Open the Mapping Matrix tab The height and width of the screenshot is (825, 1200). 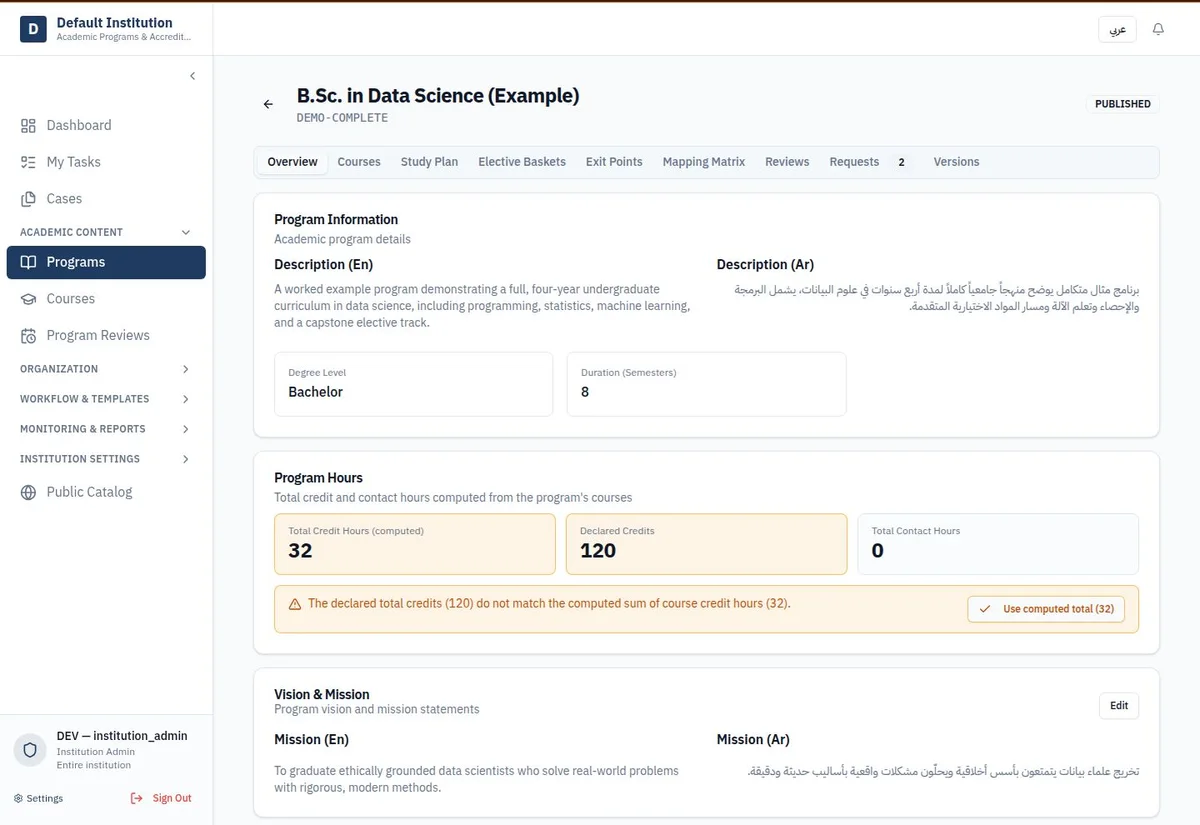pyautogui.click(x=704, y=162)
